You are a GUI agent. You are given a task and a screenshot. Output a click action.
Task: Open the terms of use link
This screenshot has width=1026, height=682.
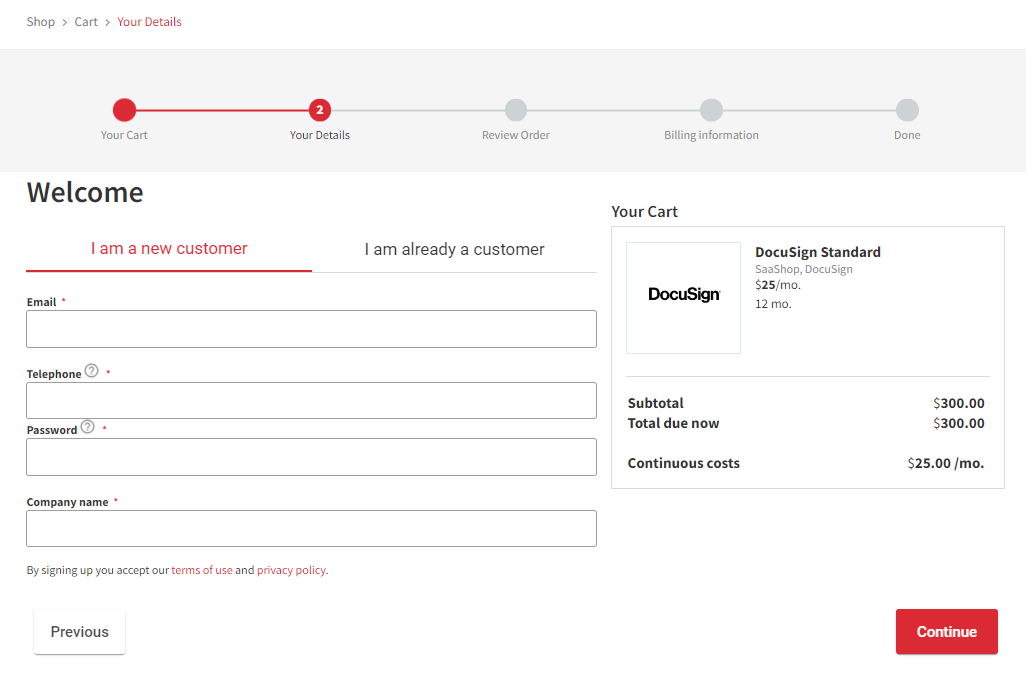(x=202, y=570)
